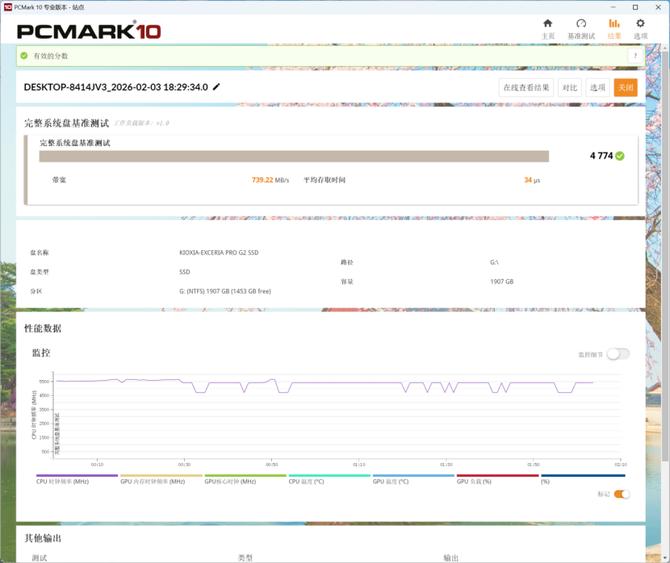Click the PCMark 10 app icon in title bar
Image resolution: width=670 pixels, height=563 pixels.
click(x=8, y=7)
